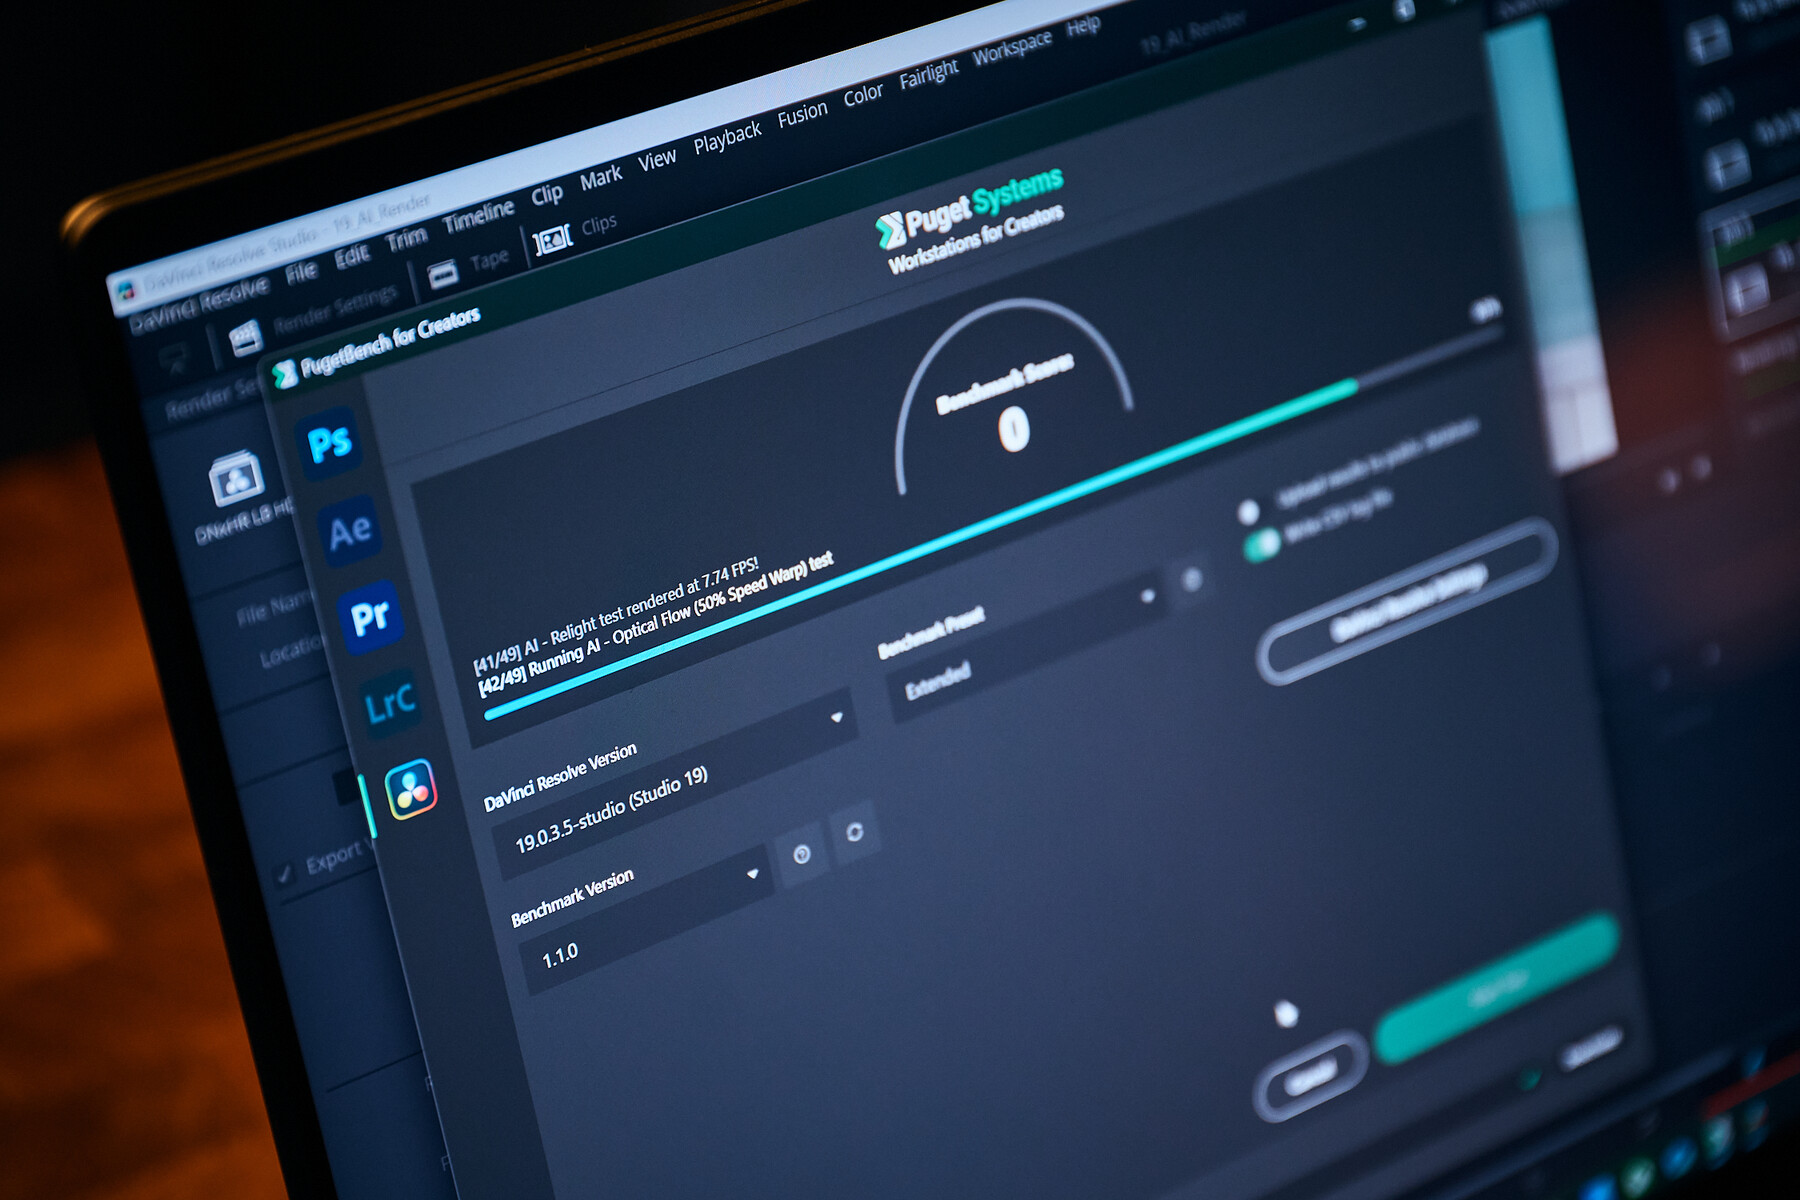Click the Clips icon in the Resolve toolbar
Image resolution: width=1800 pixels, height=1200 pixels.
552,239
